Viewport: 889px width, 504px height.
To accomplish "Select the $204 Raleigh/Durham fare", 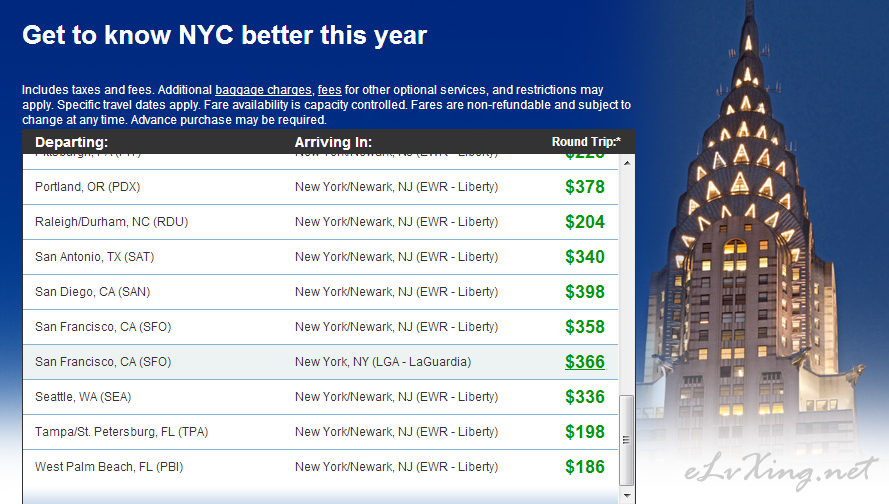I will click(585, 222).
